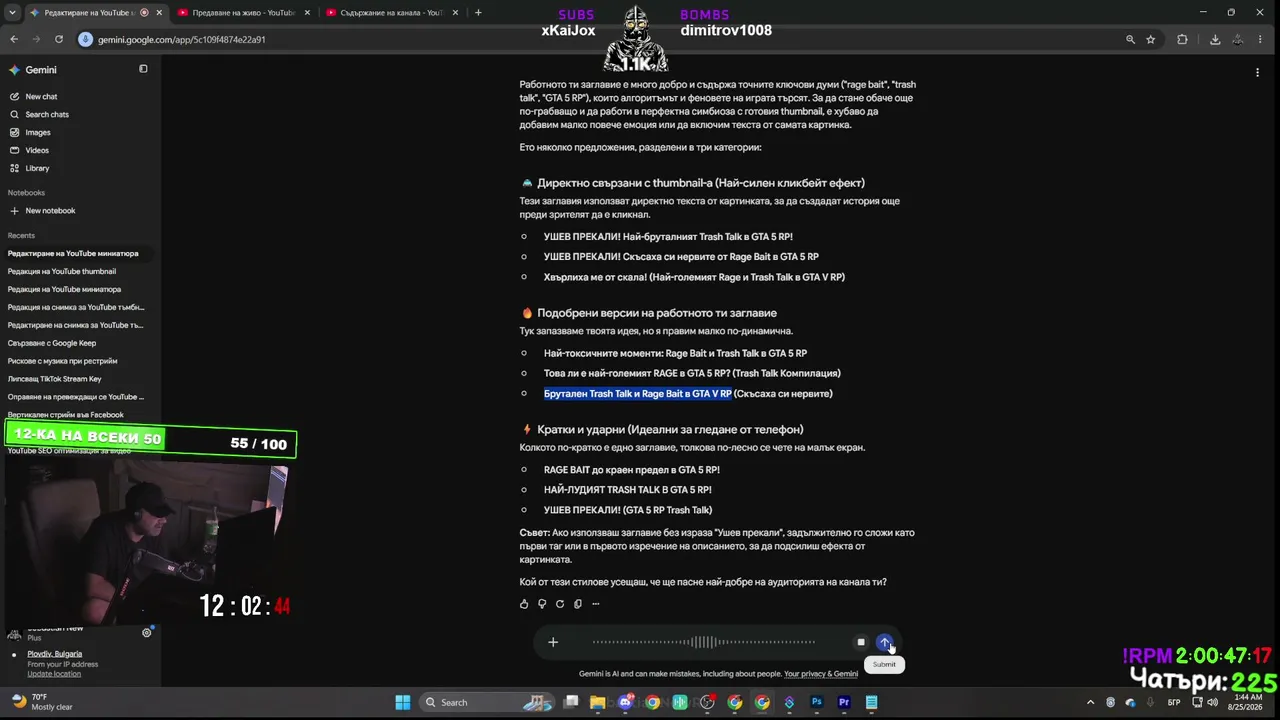
Task: Copy the Gemini response
Action: [578, 604]
